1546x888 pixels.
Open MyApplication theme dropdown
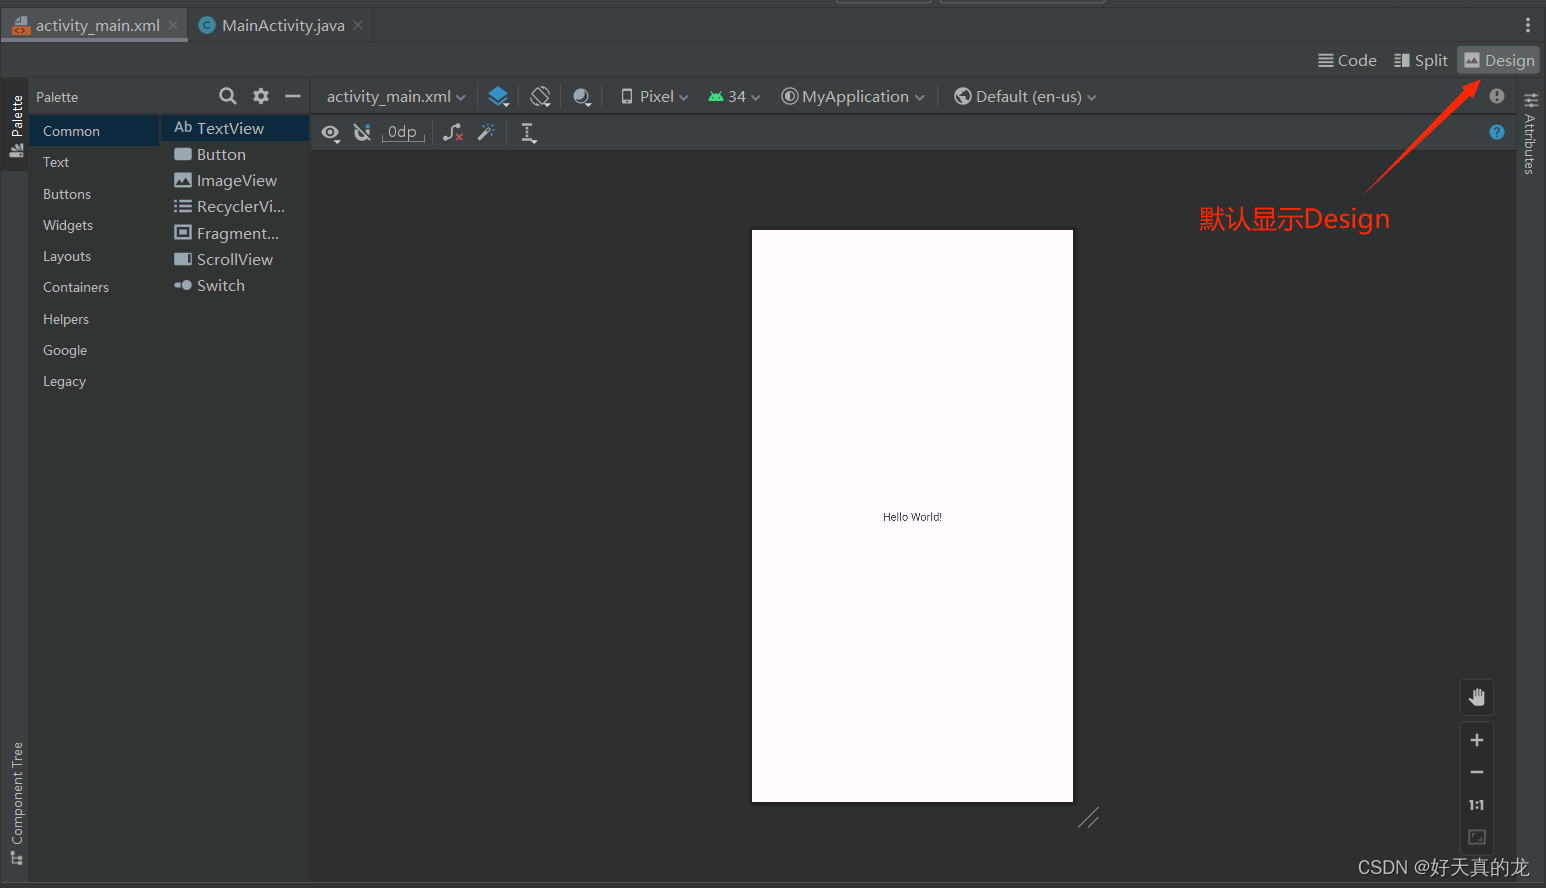853,96
